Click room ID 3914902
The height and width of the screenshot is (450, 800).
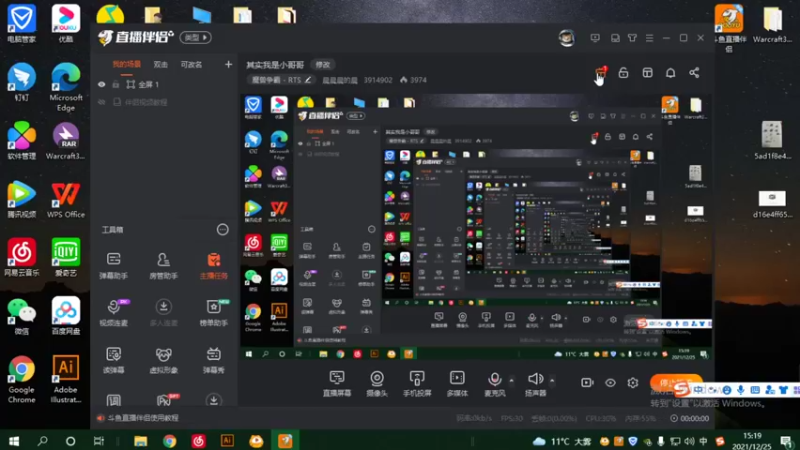pyautogui.click(x=378, y=80)
